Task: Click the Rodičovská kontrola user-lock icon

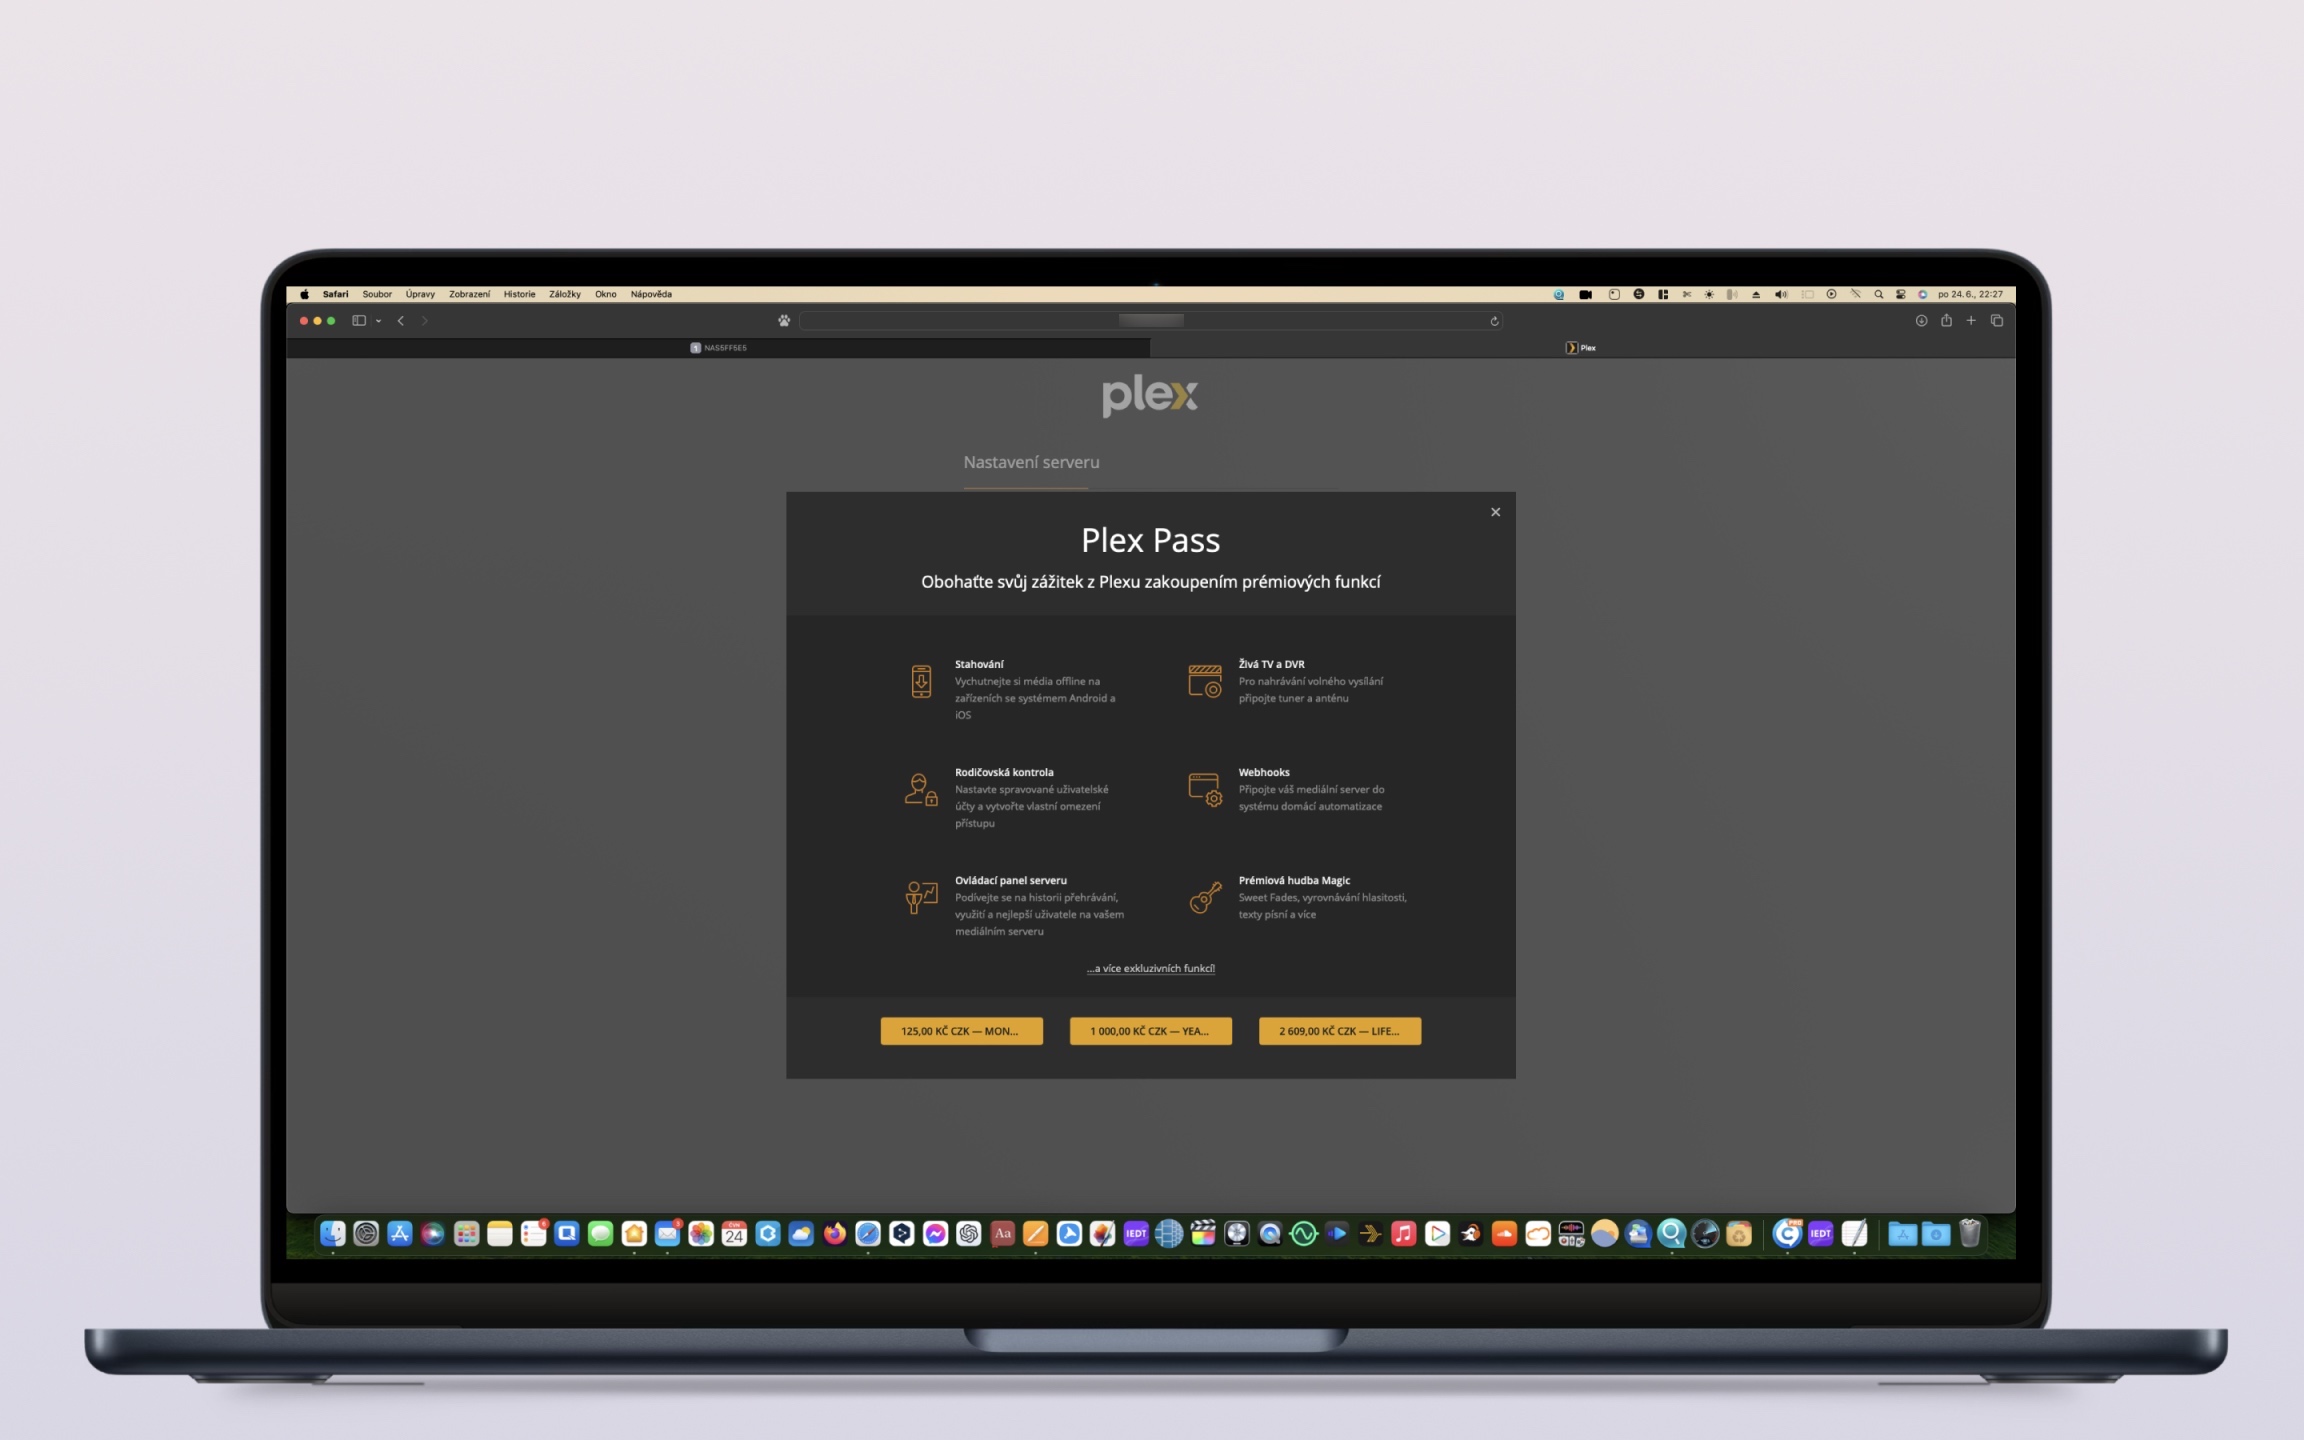Action: 920,789
